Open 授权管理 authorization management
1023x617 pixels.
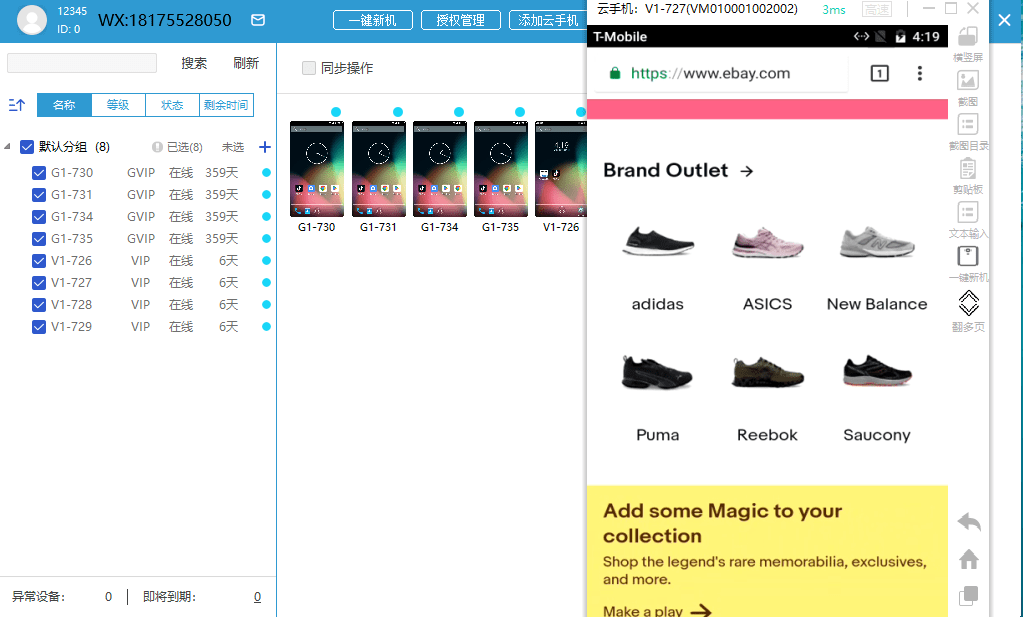(461, 20)
